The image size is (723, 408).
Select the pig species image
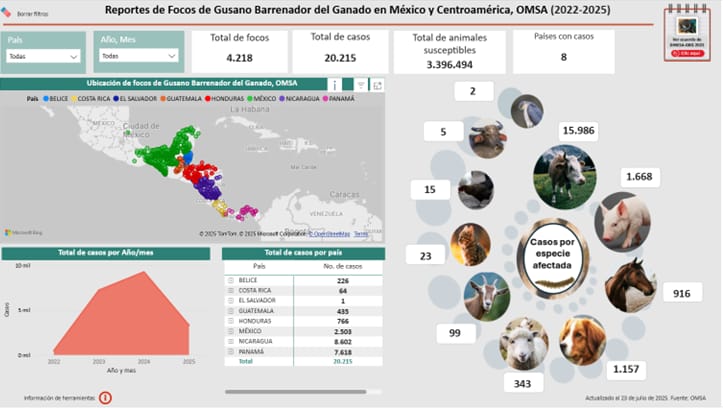click(621, 220)
